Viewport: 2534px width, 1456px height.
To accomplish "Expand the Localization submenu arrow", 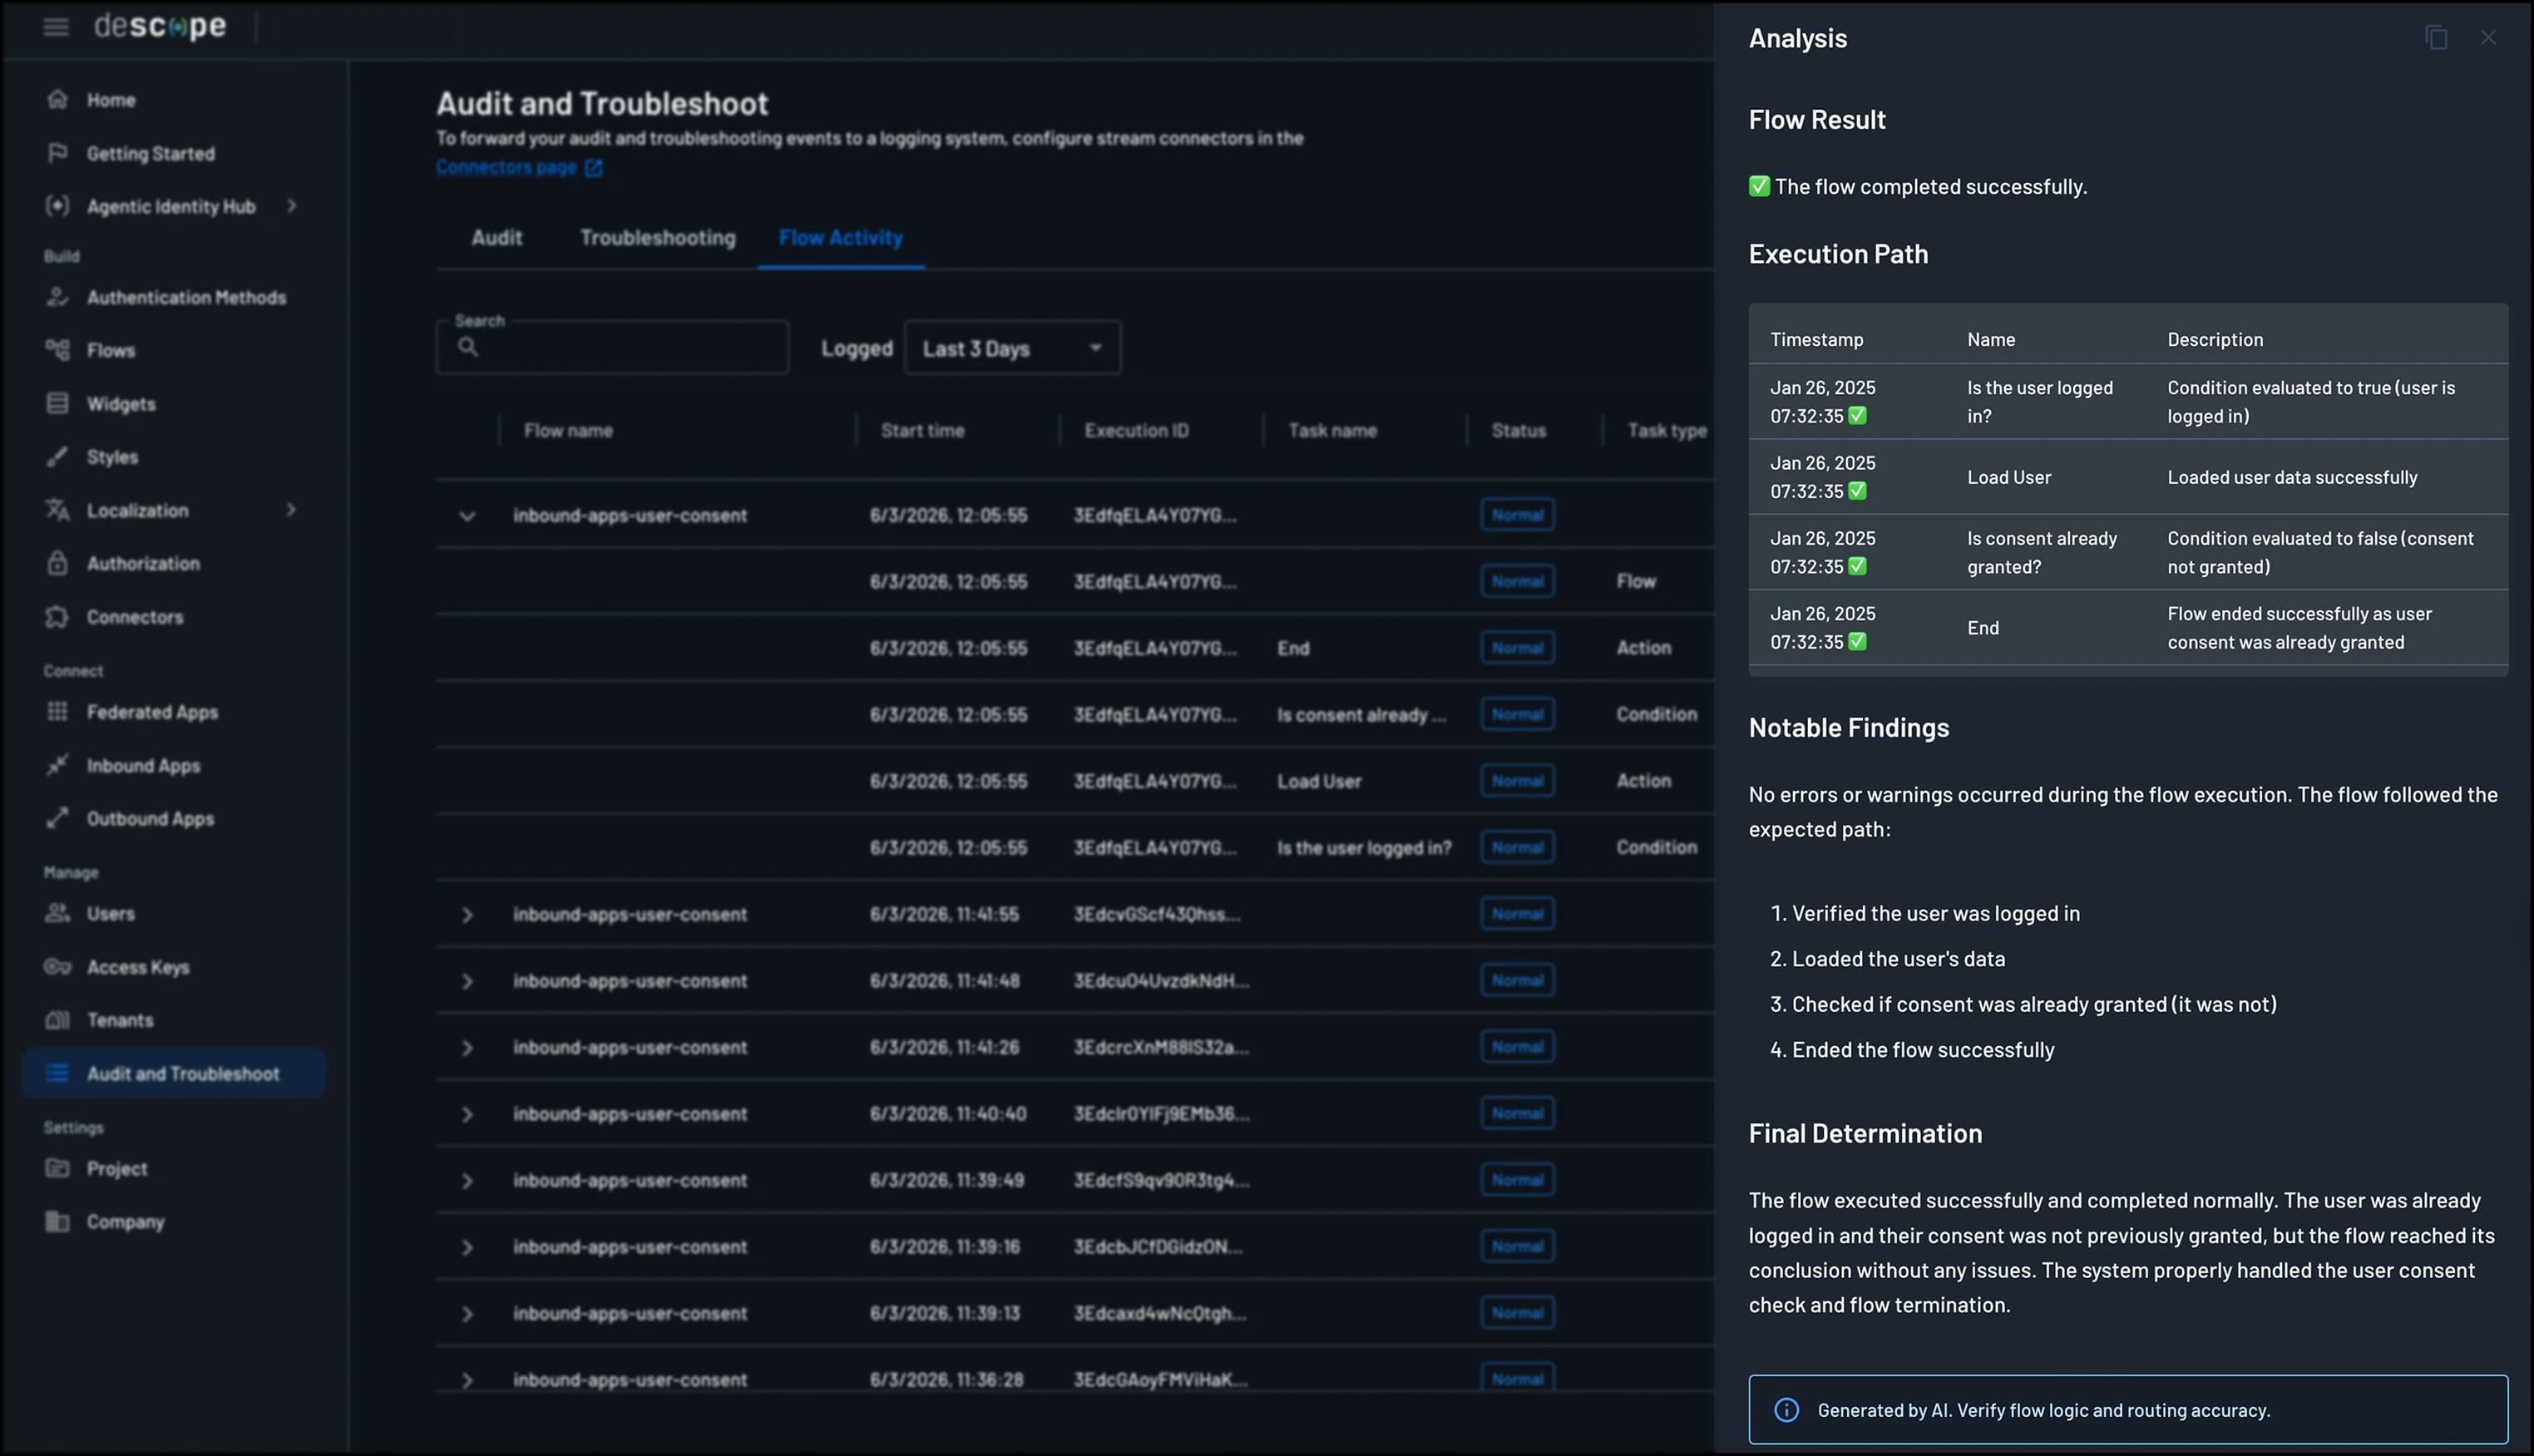I will pos(291,510).
